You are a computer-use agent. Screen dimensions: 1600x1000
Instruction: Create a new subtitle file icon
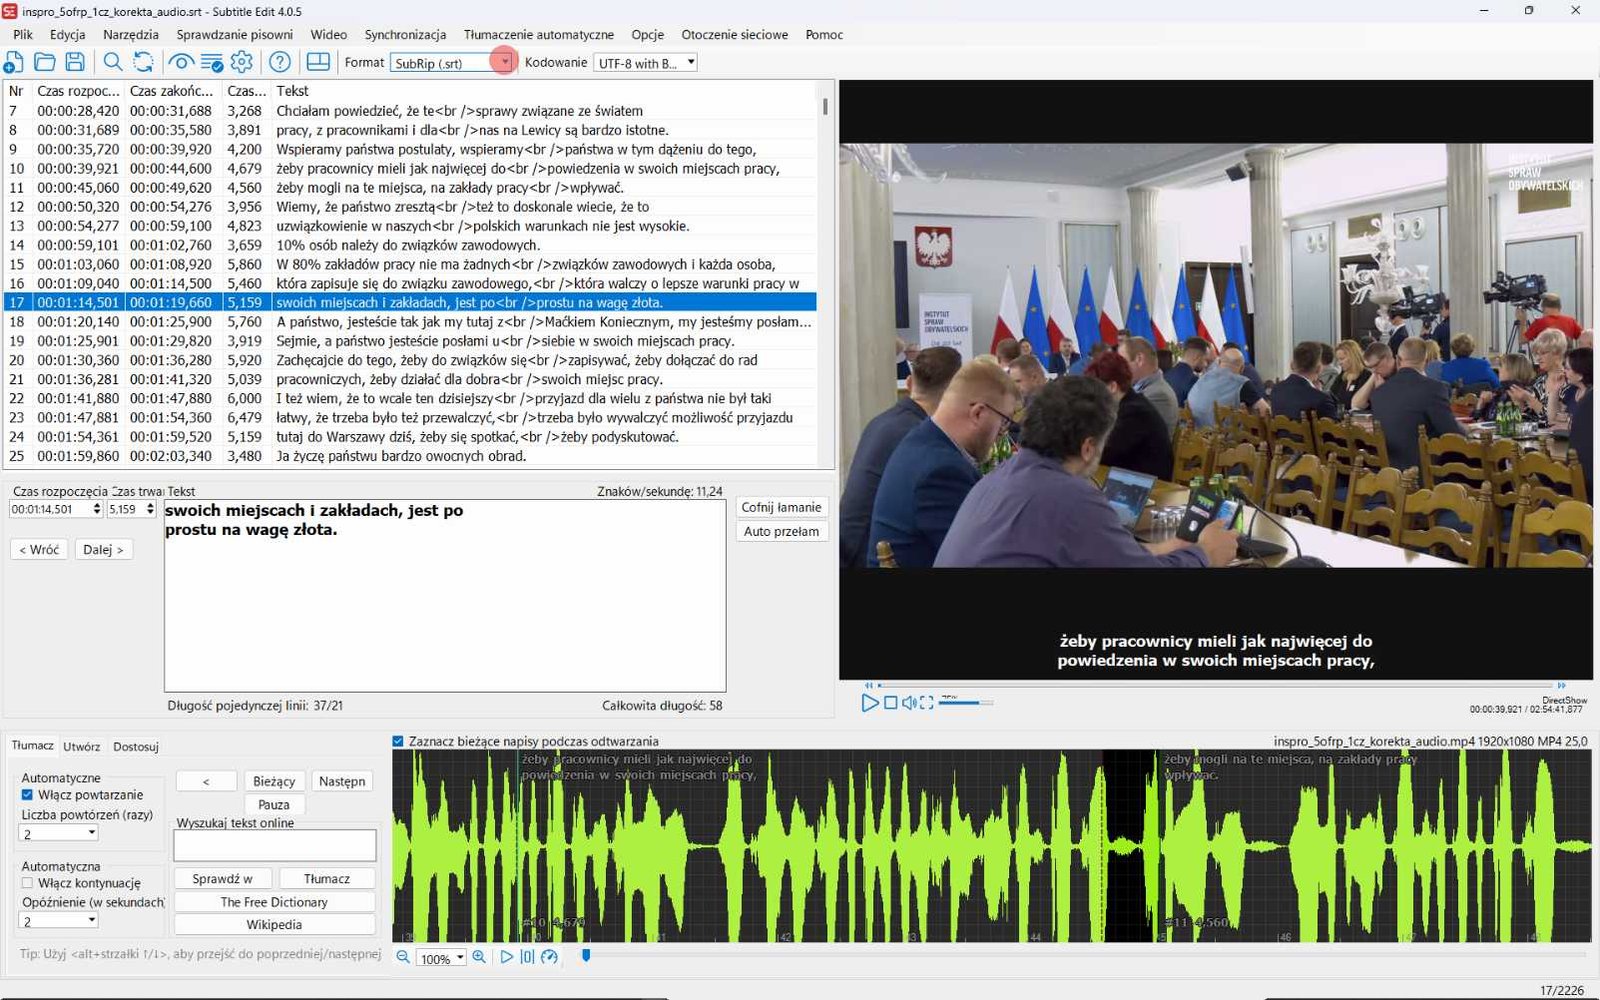point(14,62)
